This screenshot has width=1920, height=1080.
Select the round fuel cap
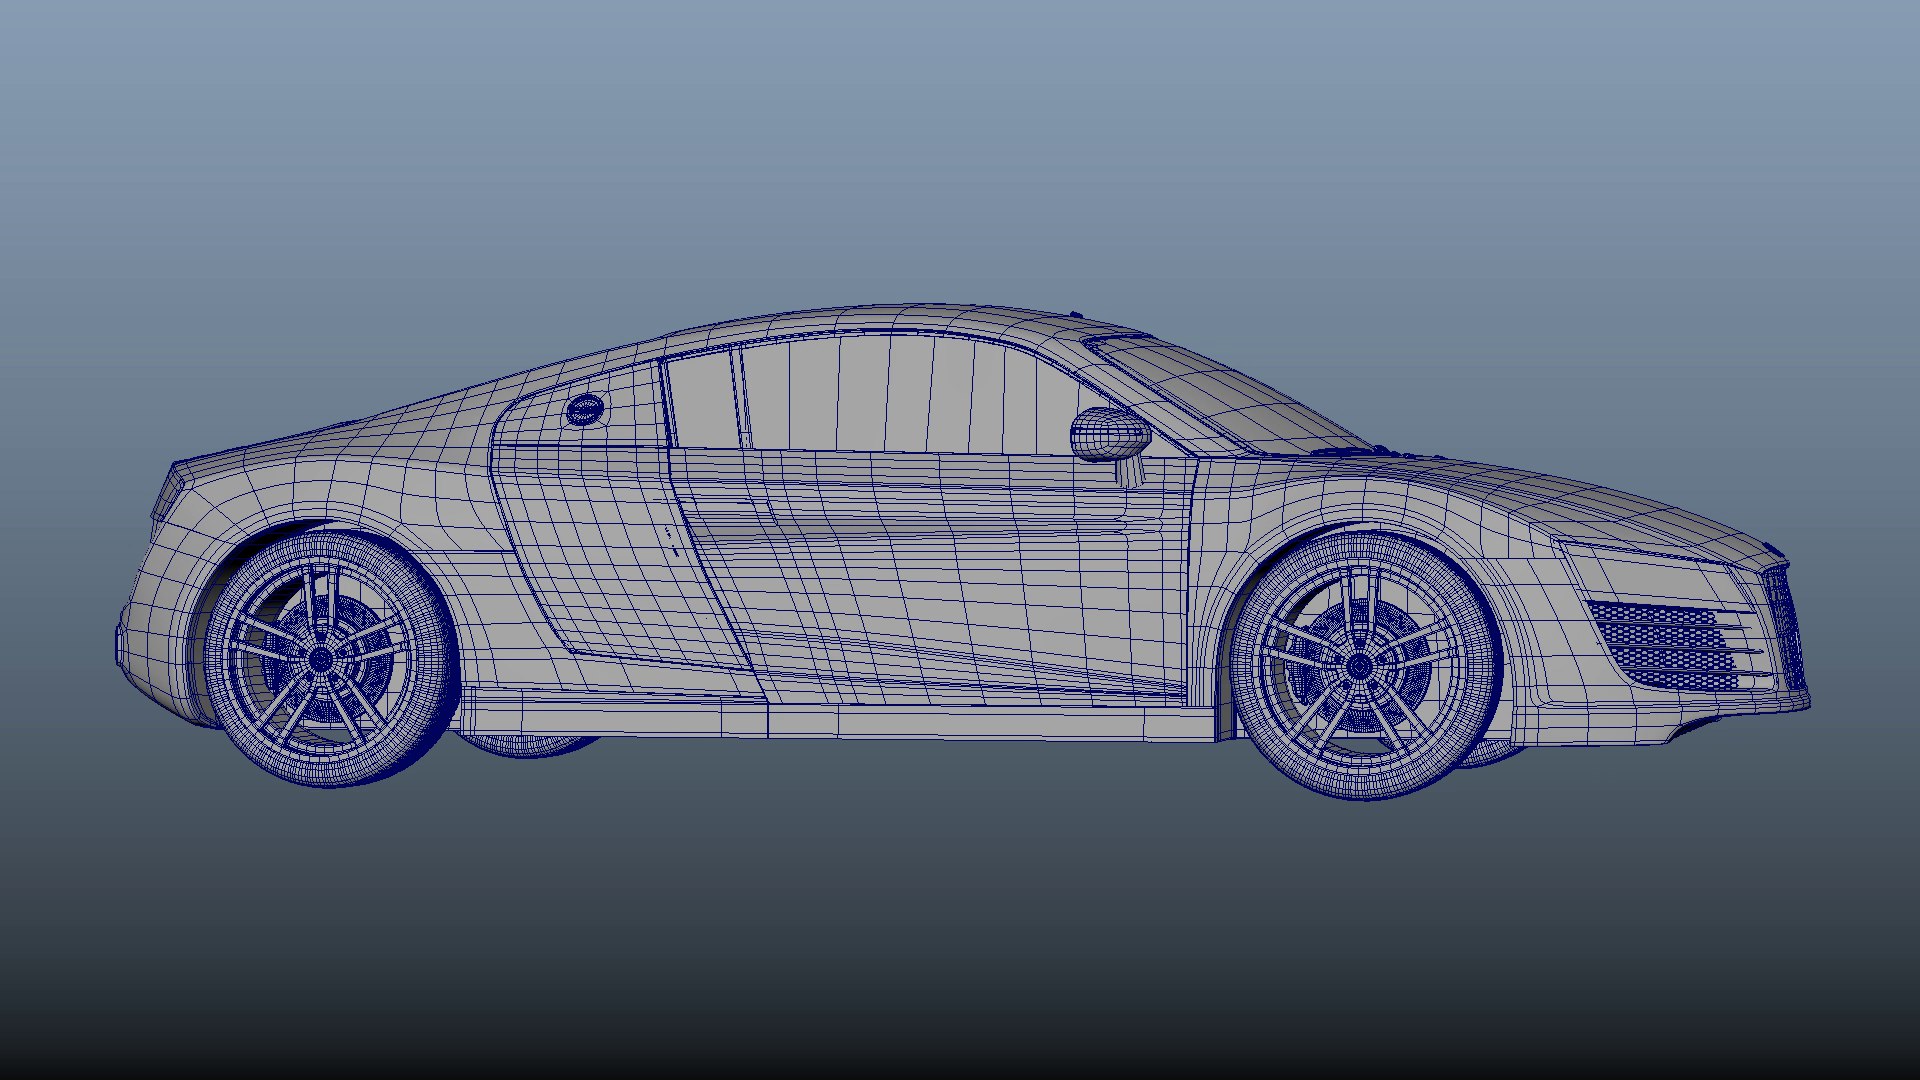tap(586, 410)
